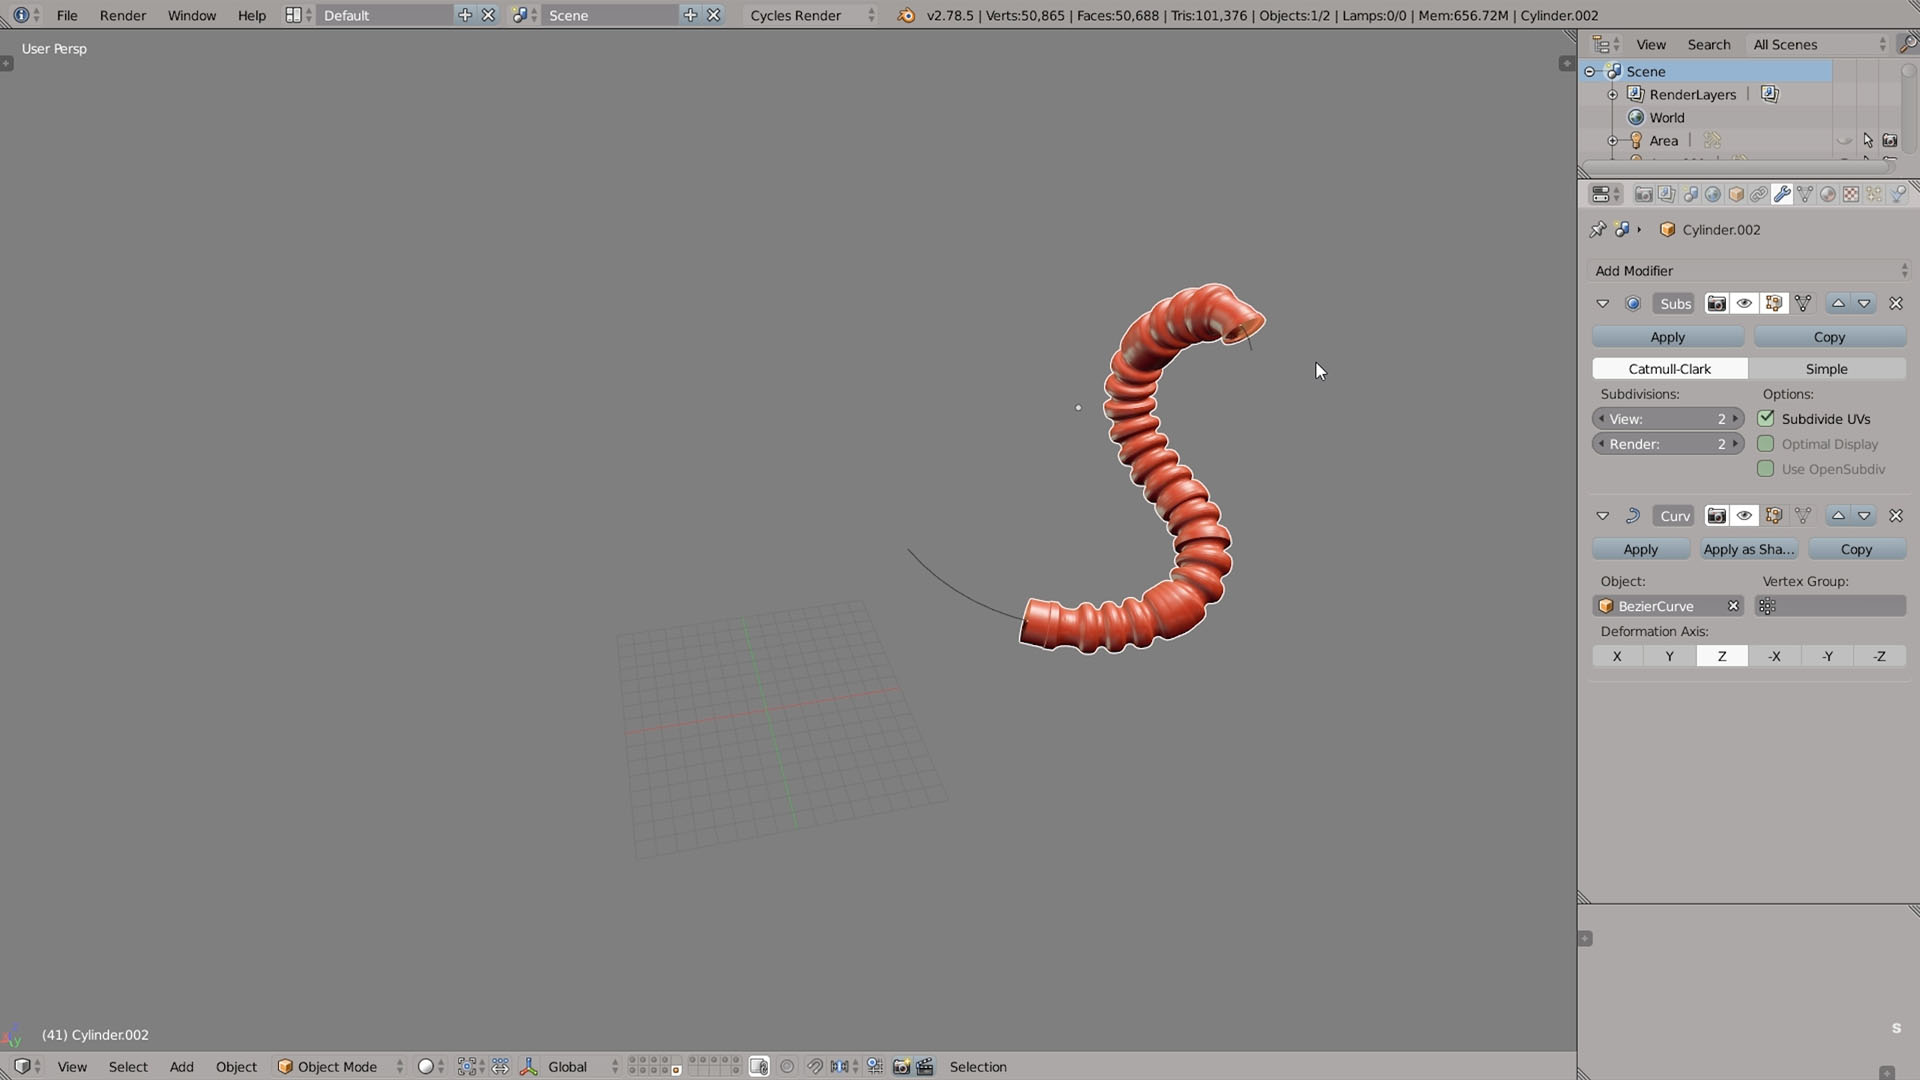Move Curve modifier up in stack

(x=1838, y=516)
